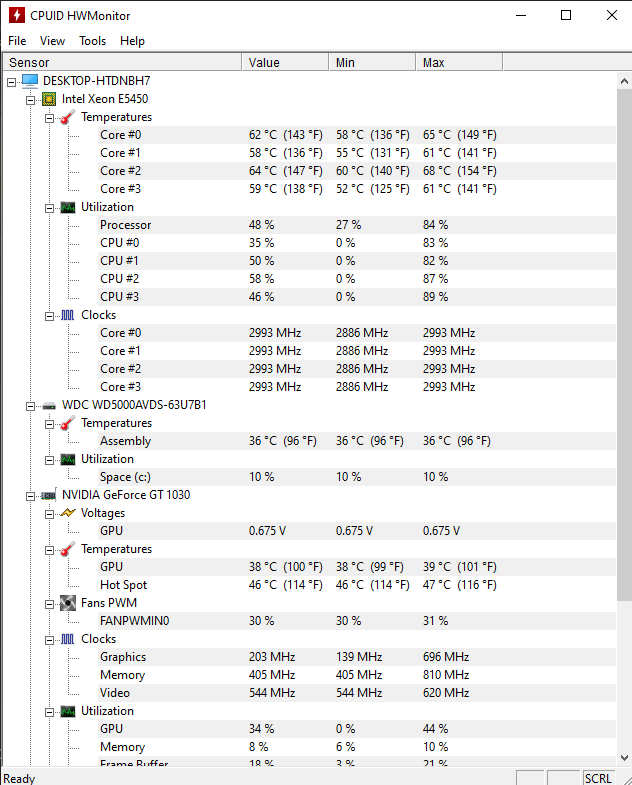Click the Value column header

click(x=285, y=63)
